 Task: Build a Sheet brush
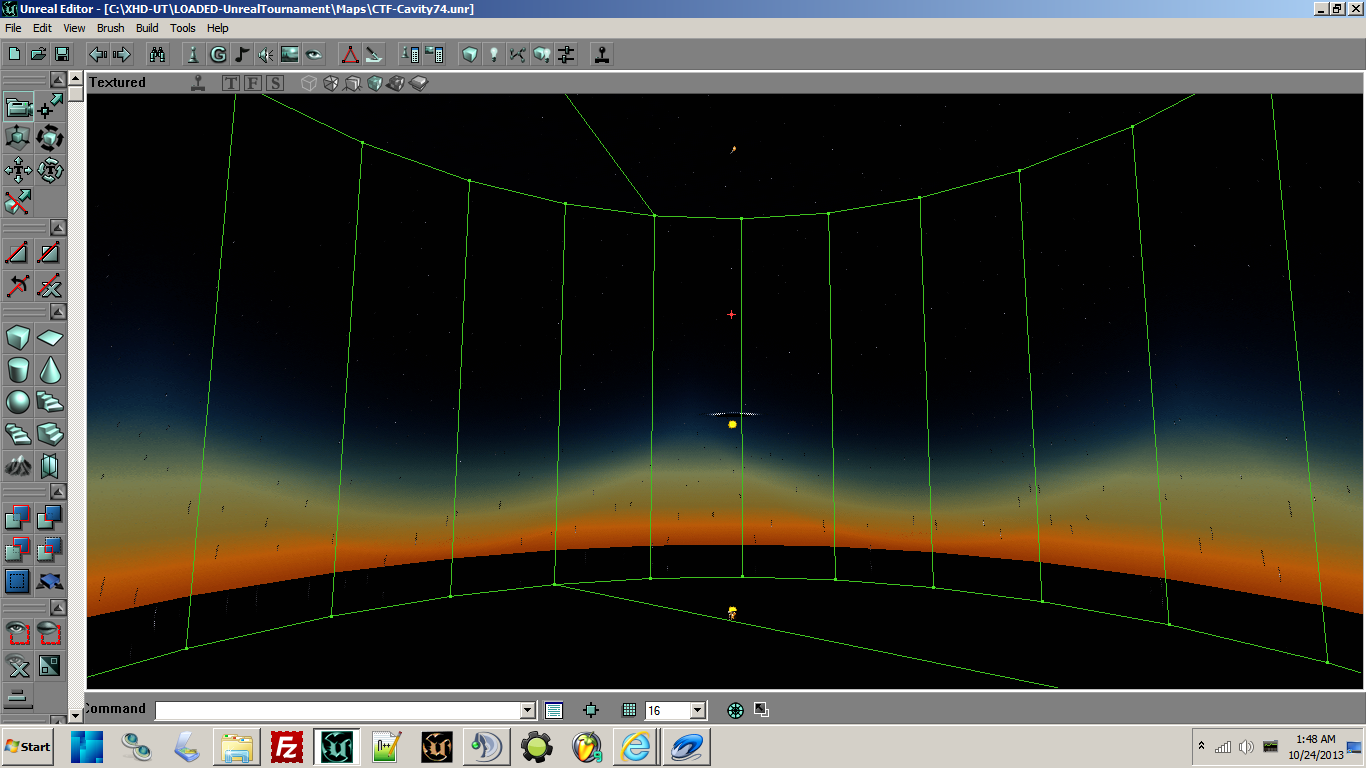point(50,338)
